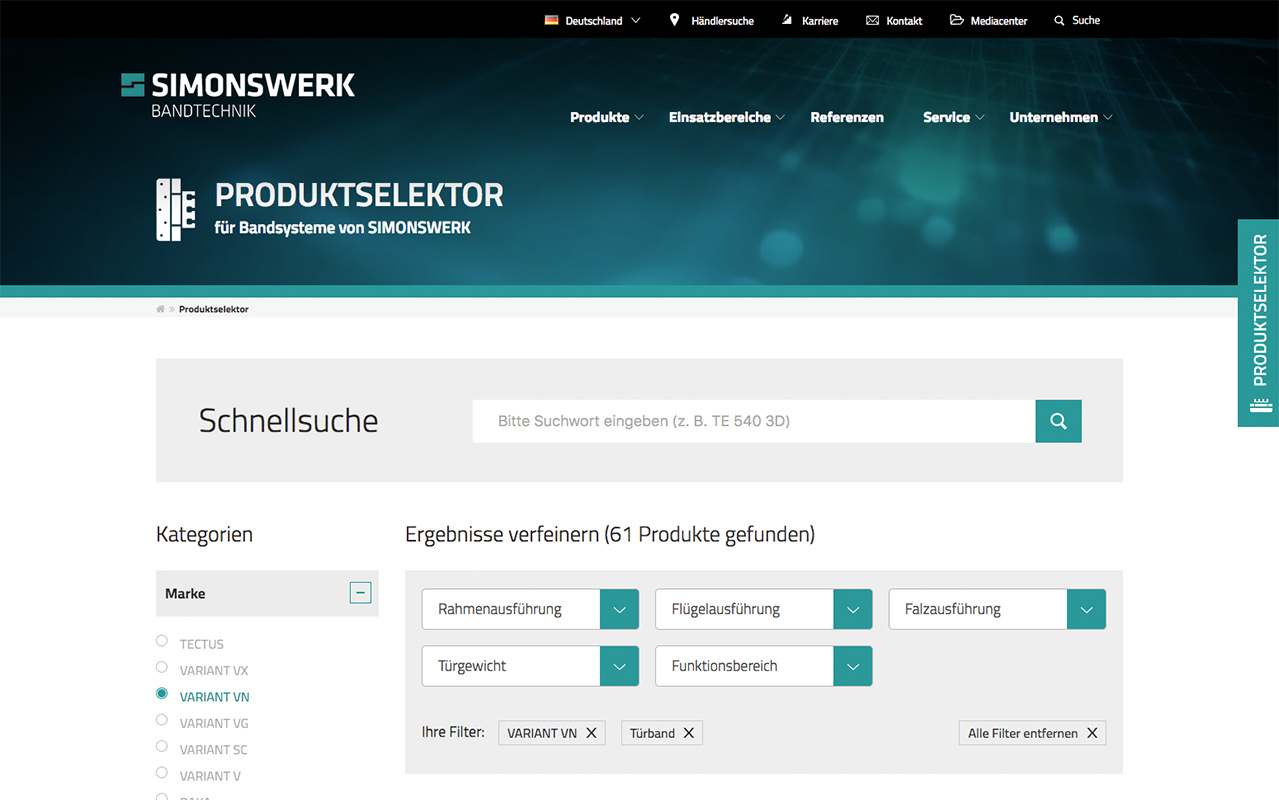
Task: Select the VARIANT V radio button
Action: coord(162,772)
